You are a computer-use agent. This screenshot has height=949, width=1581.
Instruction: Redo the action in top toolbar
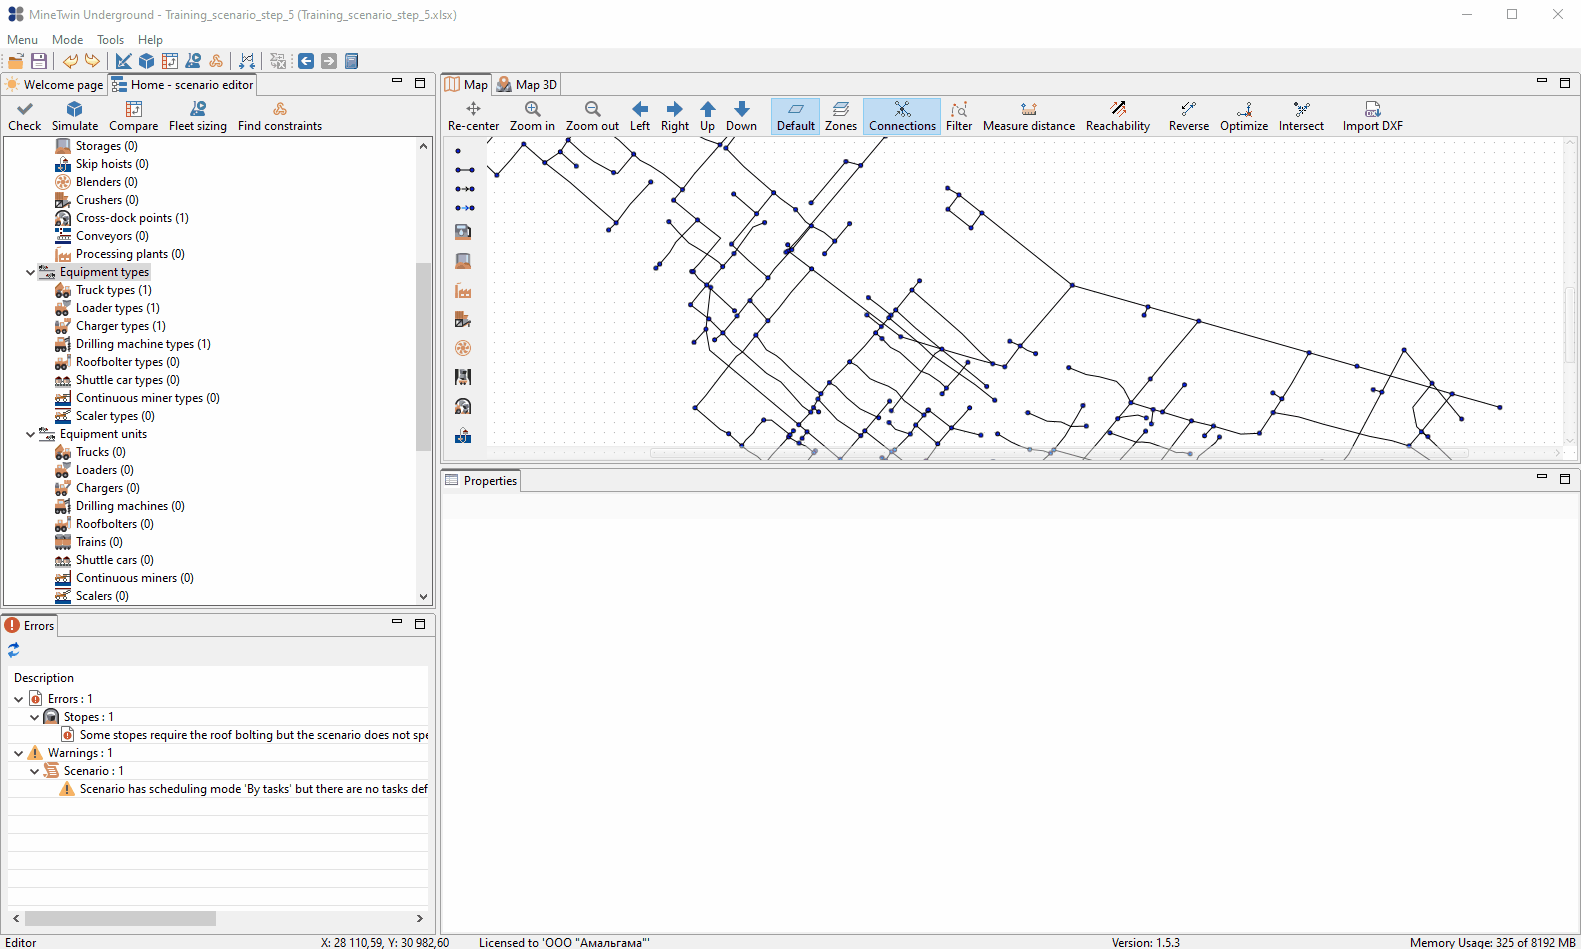[x=92, y=61]
